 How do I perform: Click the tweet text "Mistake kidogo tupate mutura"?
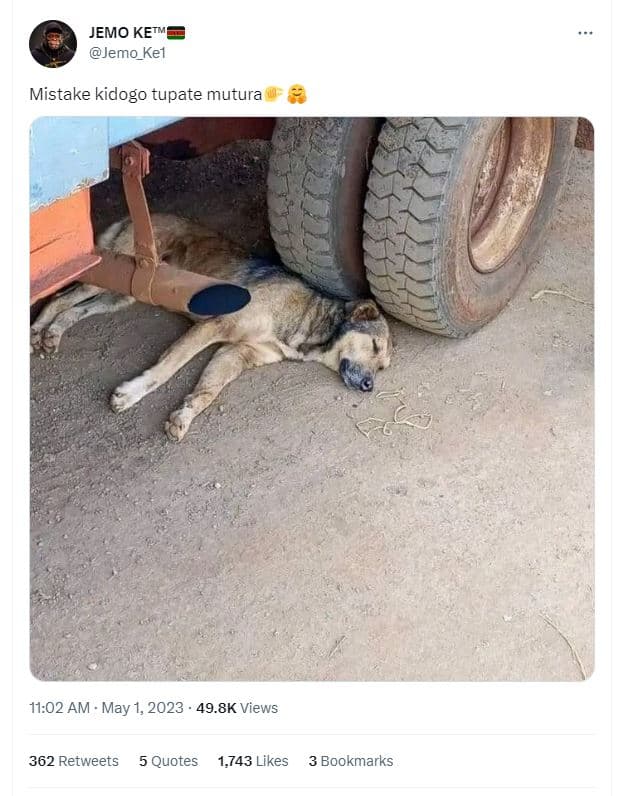point(145,95)
